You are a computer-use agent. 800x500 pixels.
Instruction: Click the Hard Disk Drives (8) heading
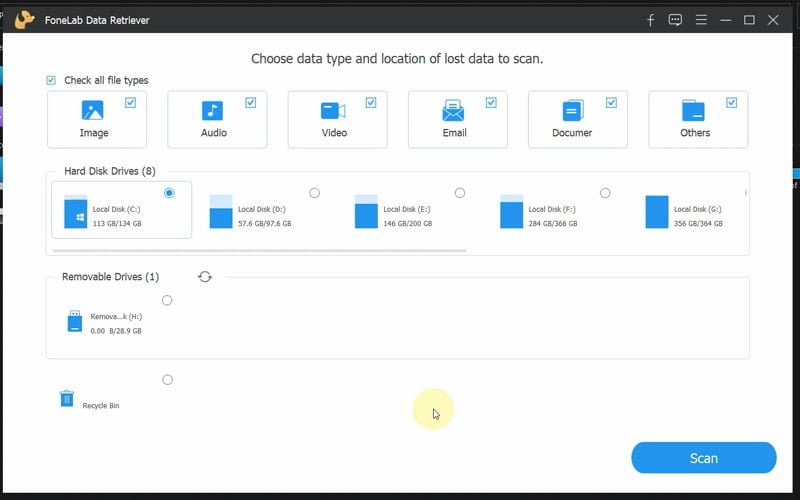(x=110, y=171)
